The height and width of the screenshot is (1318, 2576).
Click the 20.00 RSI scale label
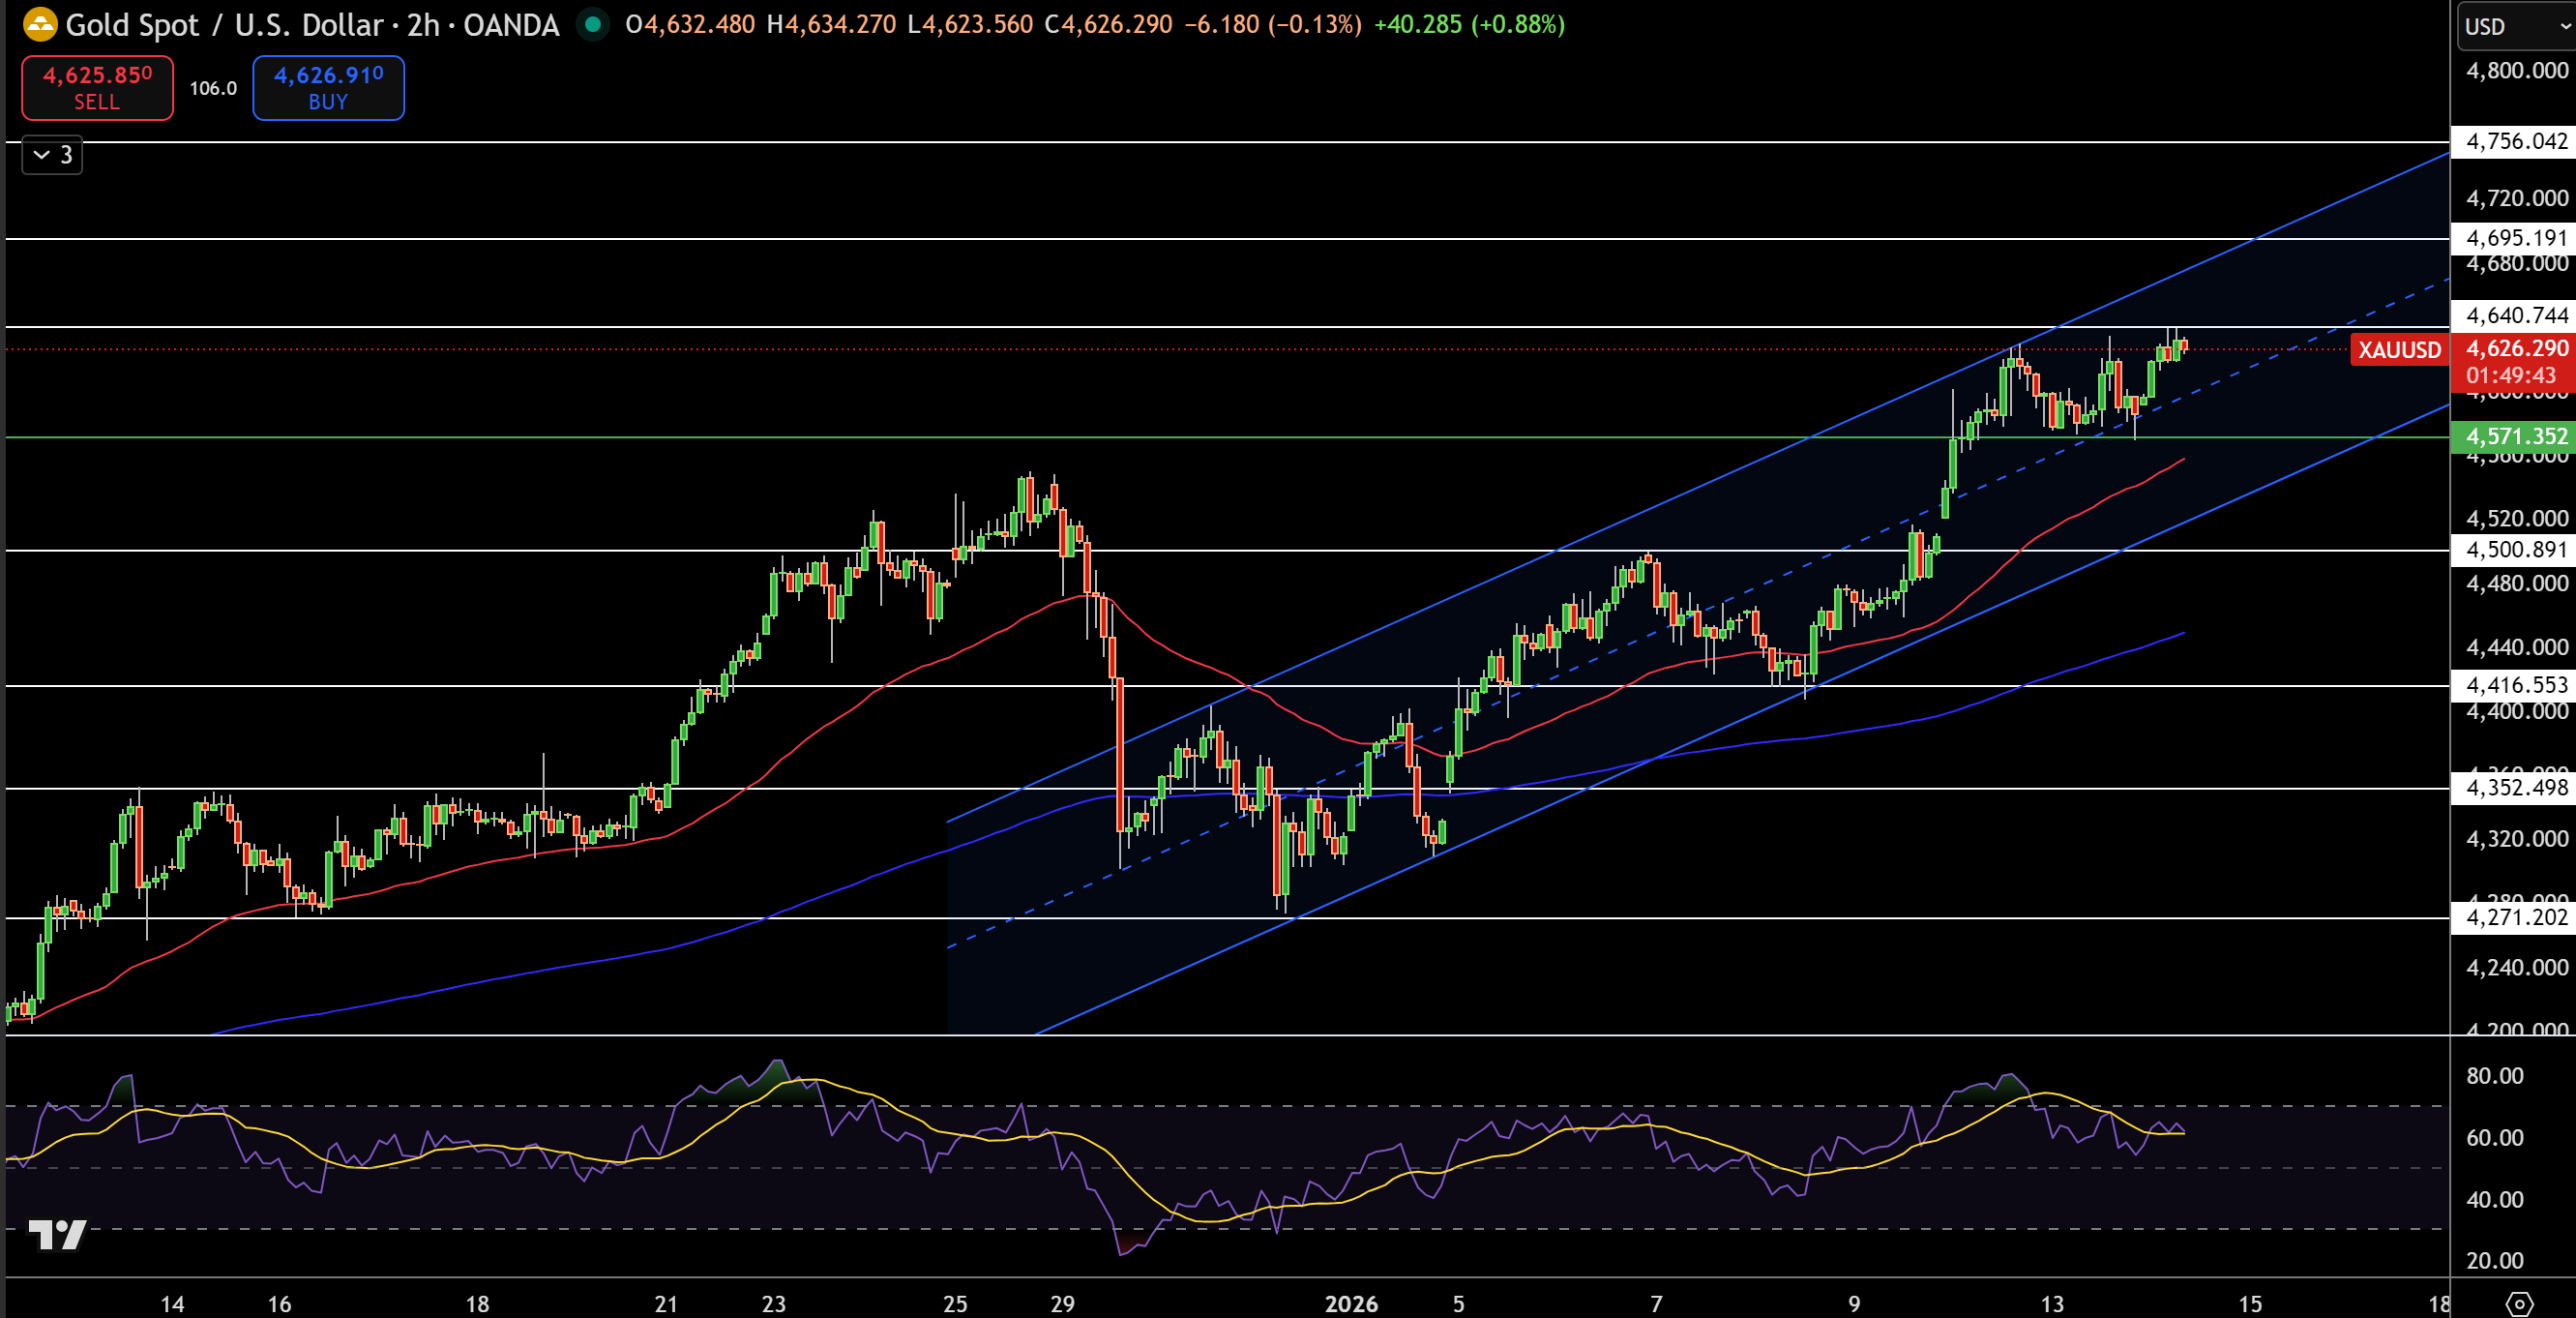[2494, 1260]
